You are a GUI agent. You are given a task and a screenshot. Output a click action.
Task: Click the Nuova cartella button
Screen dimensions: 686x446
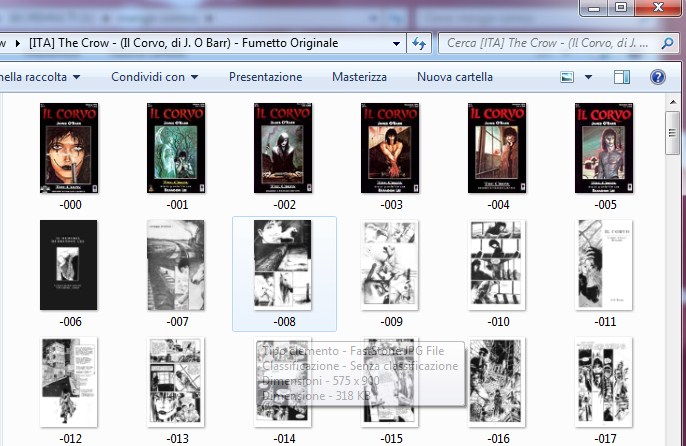[455, 77]
